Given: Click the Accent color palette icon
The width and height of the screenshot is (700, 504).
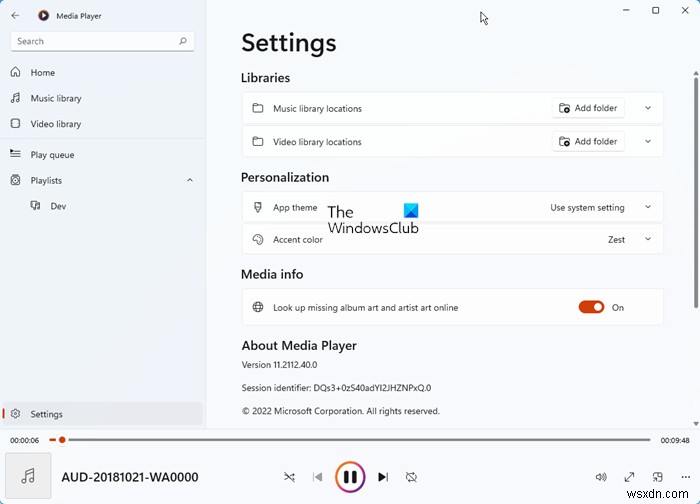Looking at the screenshot, I should click(258, 239).
